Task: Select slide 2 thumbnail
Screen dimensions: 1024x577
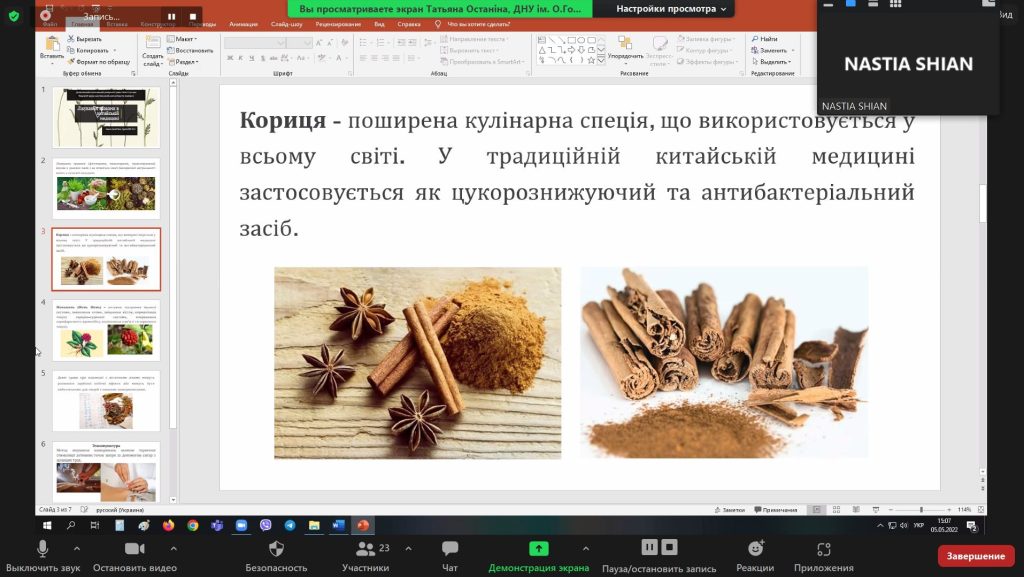Action: (106, 189)
